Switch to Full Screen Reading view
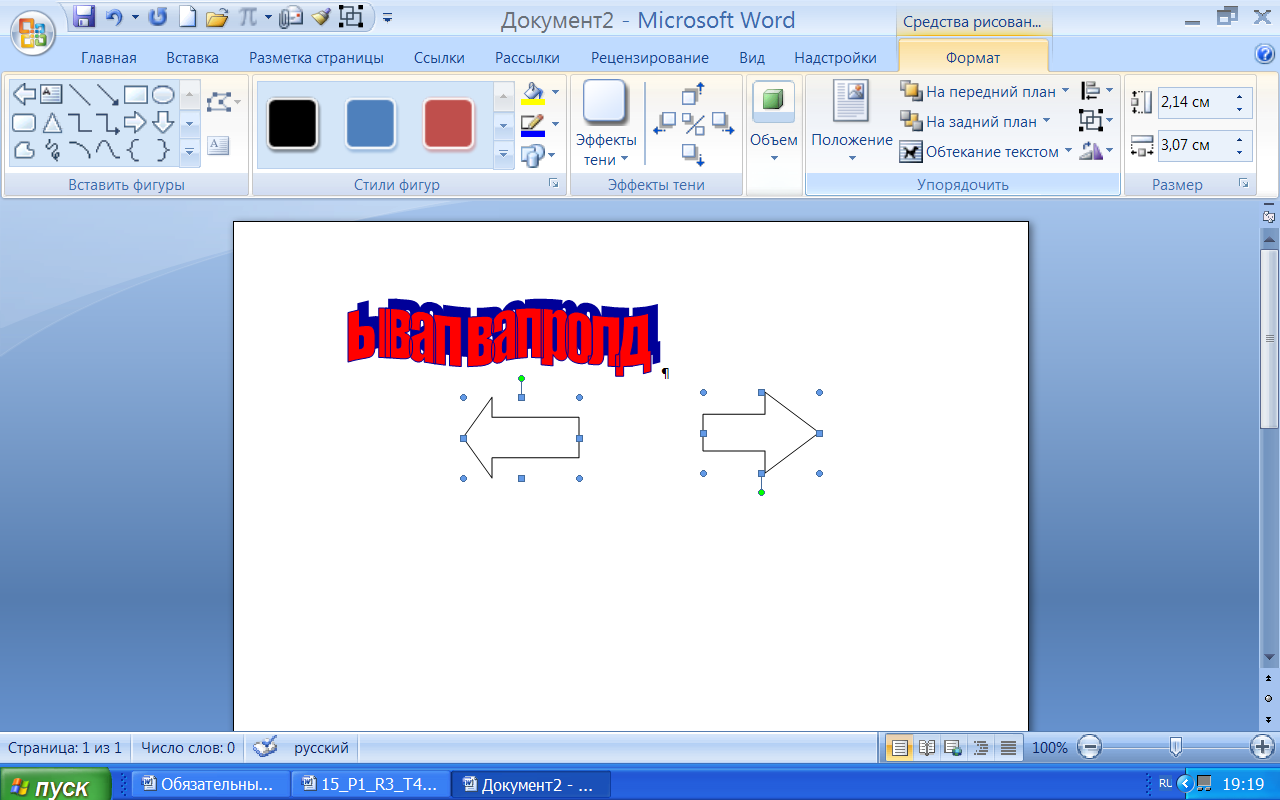 pyautogui.click(x=927, y=747)
